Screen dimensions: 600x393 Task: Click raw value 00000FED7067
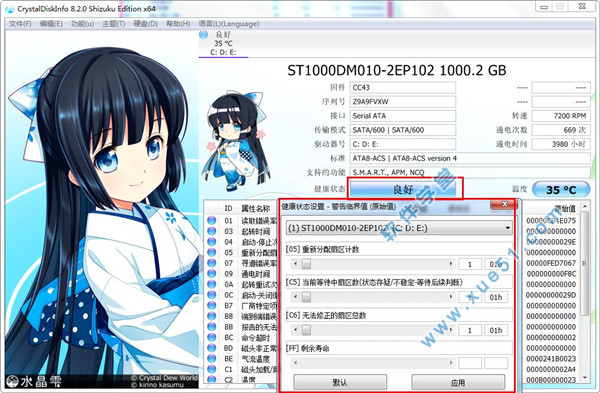click(551, 263)
